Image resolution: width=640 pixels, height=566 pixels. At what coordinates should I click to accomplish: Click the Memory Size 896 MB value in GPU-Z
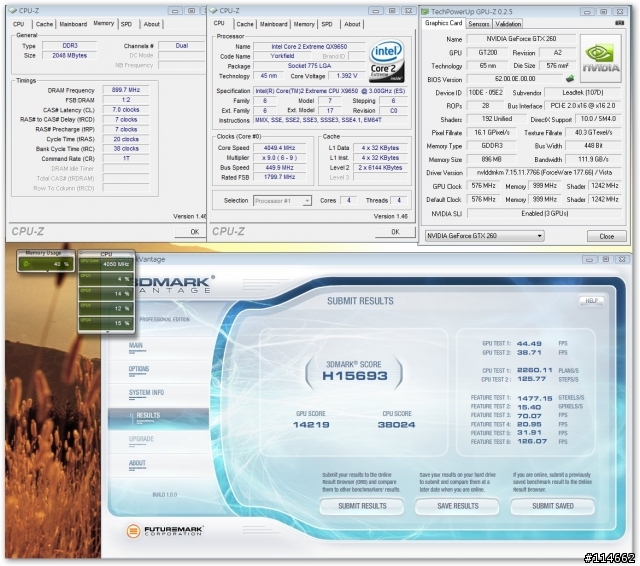tap(491, 160)
